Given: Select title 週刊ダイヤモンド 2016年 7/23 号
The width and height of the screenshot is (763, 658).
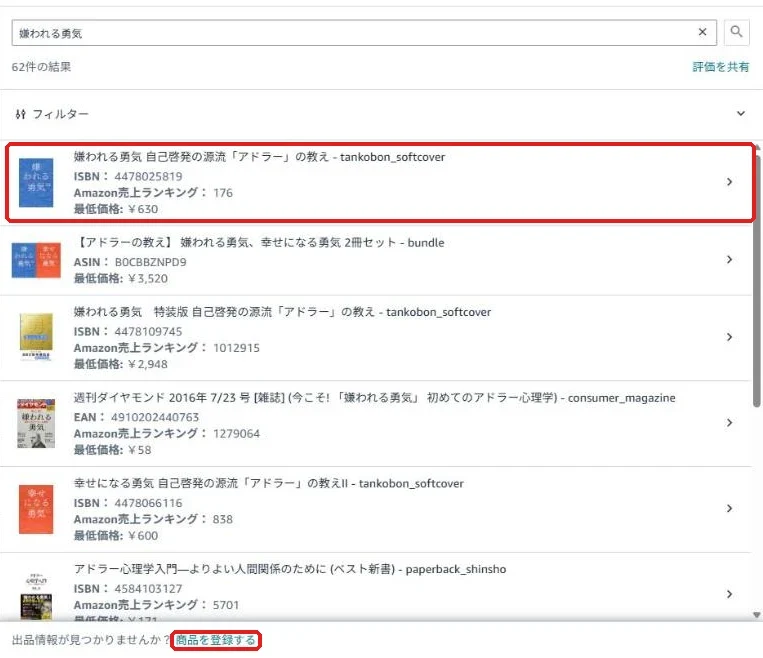Looking at the screenshot, I should [375, 398].
